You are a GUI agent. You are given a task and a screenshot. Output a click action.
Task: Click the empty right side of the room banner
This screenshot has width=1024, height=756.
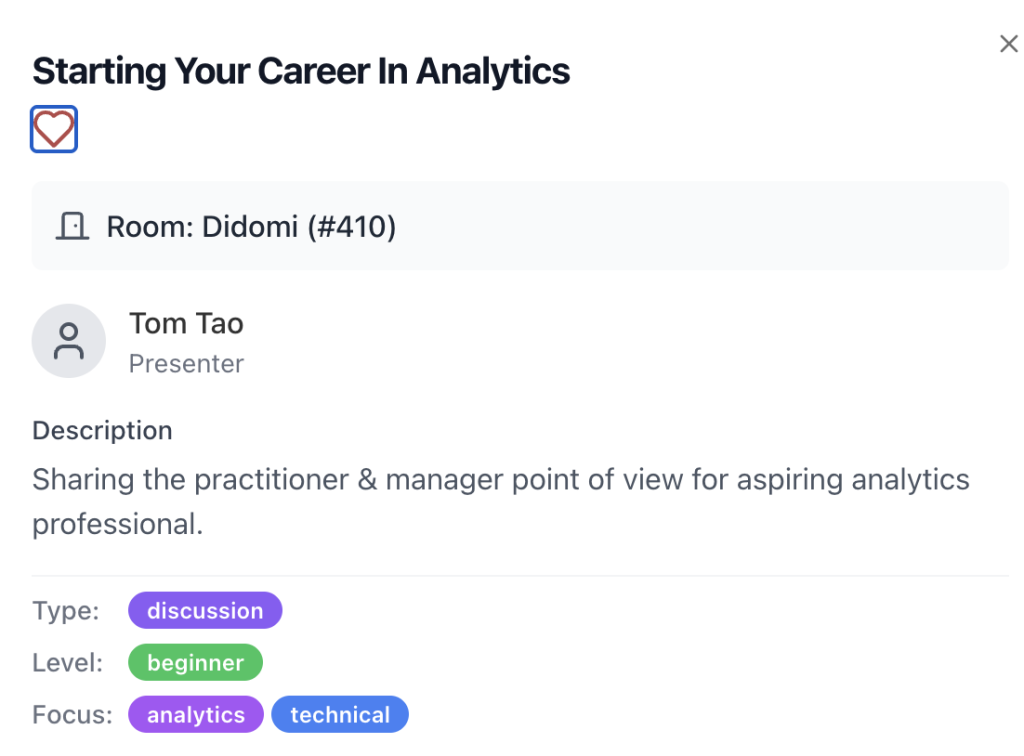800,227
